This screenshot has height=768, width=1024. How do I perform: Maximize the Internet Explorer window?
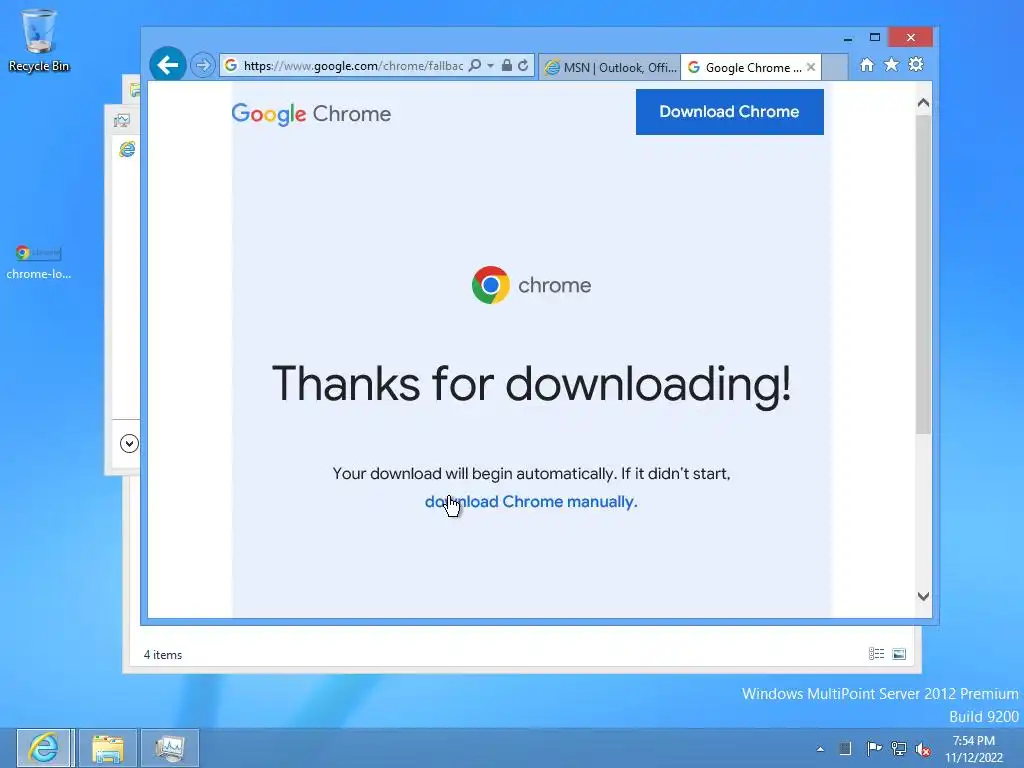875,38
